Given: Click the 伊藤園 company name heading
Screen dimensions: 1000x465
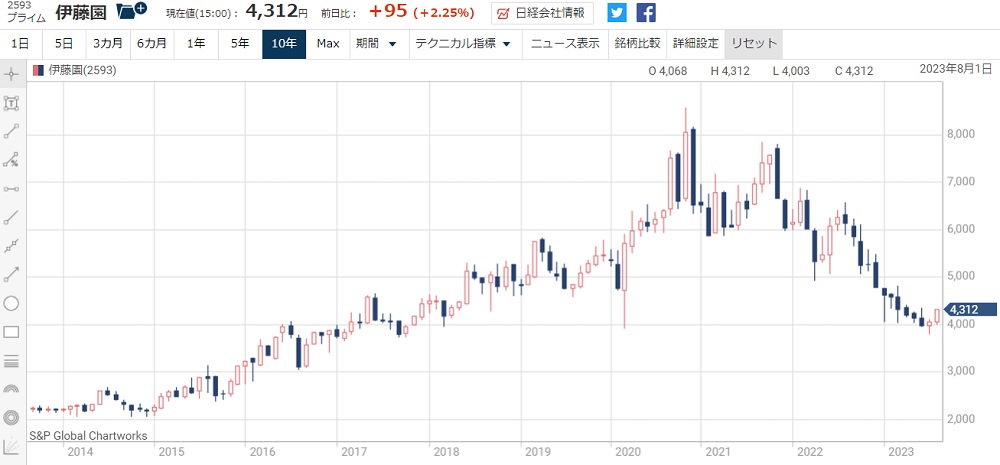Looking at the screenshot, I should (80, 12).
